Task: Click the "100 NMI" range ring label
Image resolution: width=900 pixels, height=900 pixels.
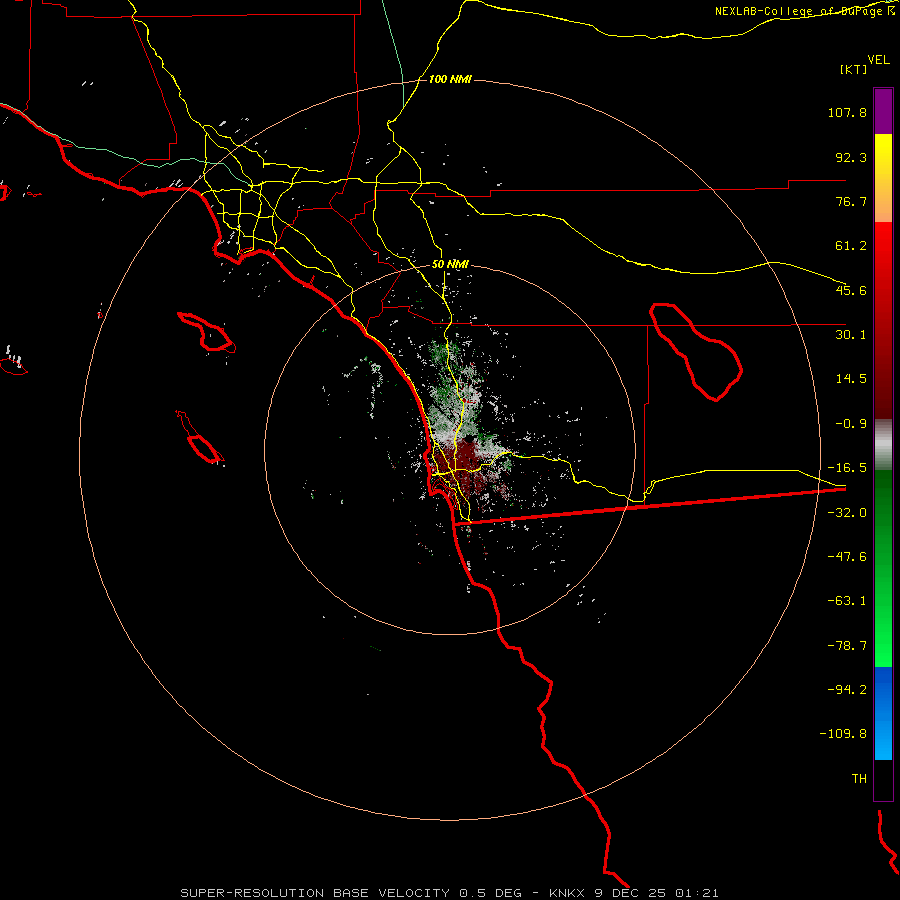Action: click(x=450, y=79)
